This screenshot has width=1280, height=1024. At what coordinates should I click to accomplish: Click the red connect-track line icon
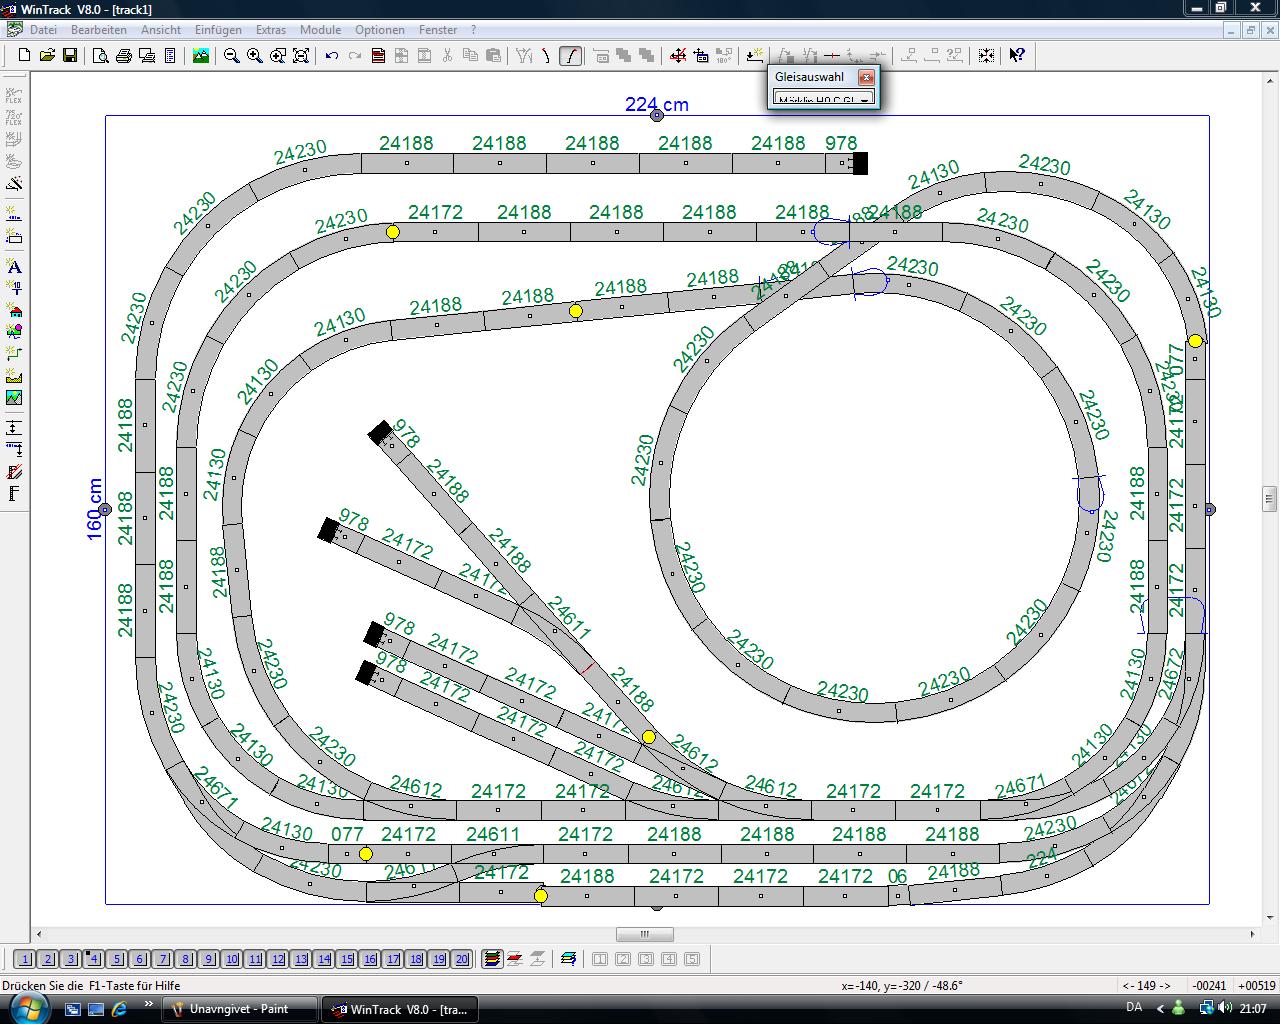click(x=832, y=56)
